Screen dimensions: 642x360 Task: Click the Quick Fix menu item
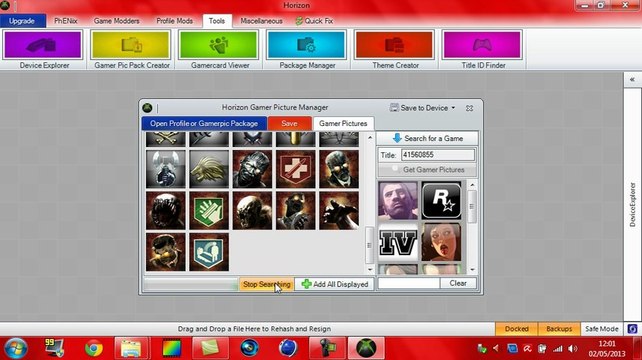click(x=314, y=21)
